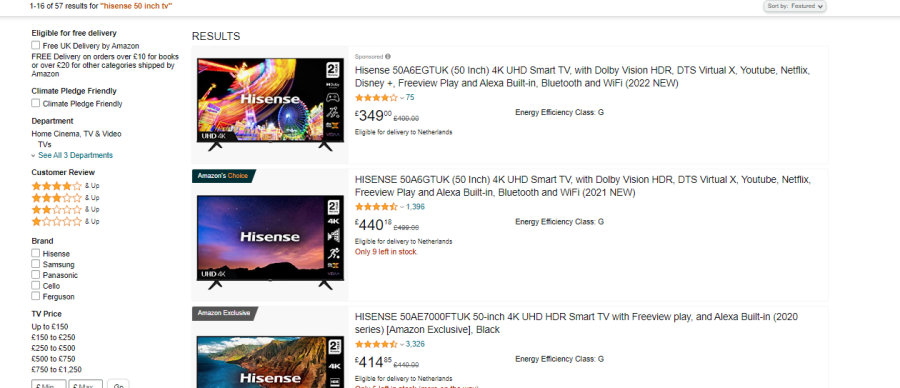Viewport: 900px width, 388px height.
Task: Select 1 star & Up rating filter
Action: pos(65,222)
